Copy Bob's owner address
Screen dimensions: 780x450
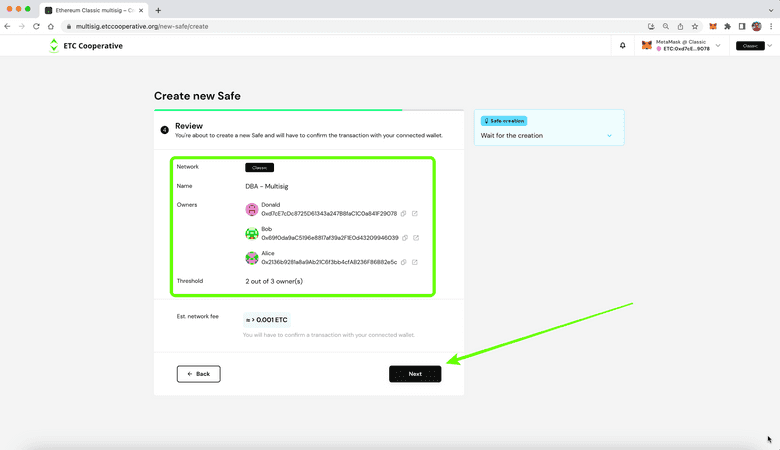coord(405,238)
